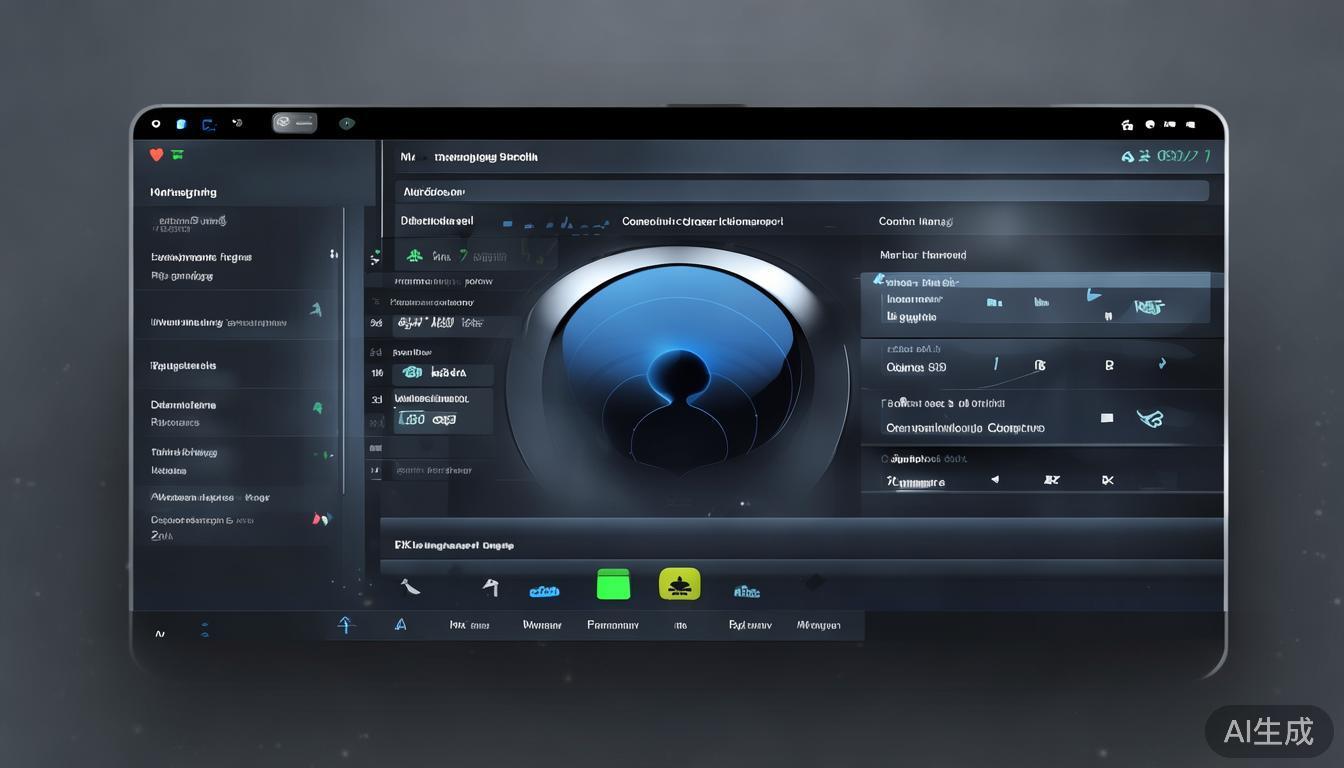This screenshot has height=768, width=1344.
Task: Click the knife-shaped tool icon in dock
Action: (x=409, y=587)
